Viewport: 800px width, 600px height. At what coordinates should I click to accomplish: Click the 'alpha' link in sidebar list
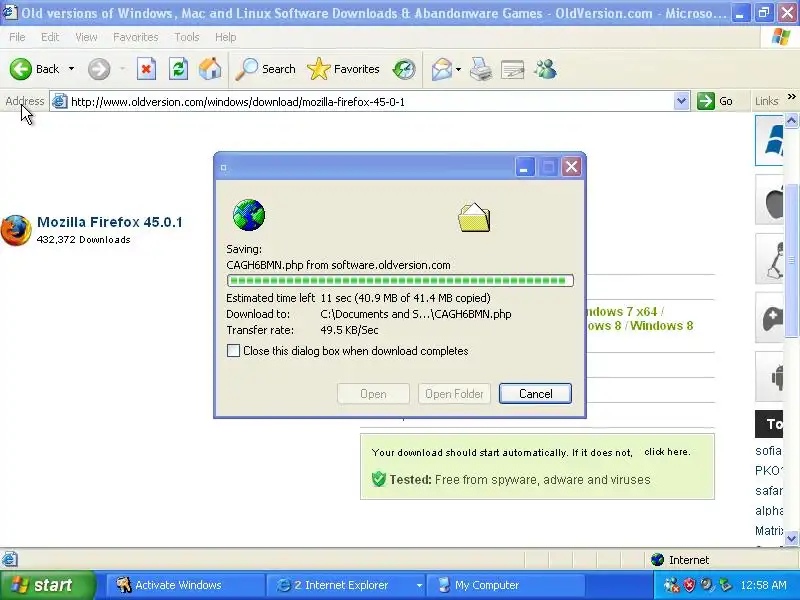769,510
